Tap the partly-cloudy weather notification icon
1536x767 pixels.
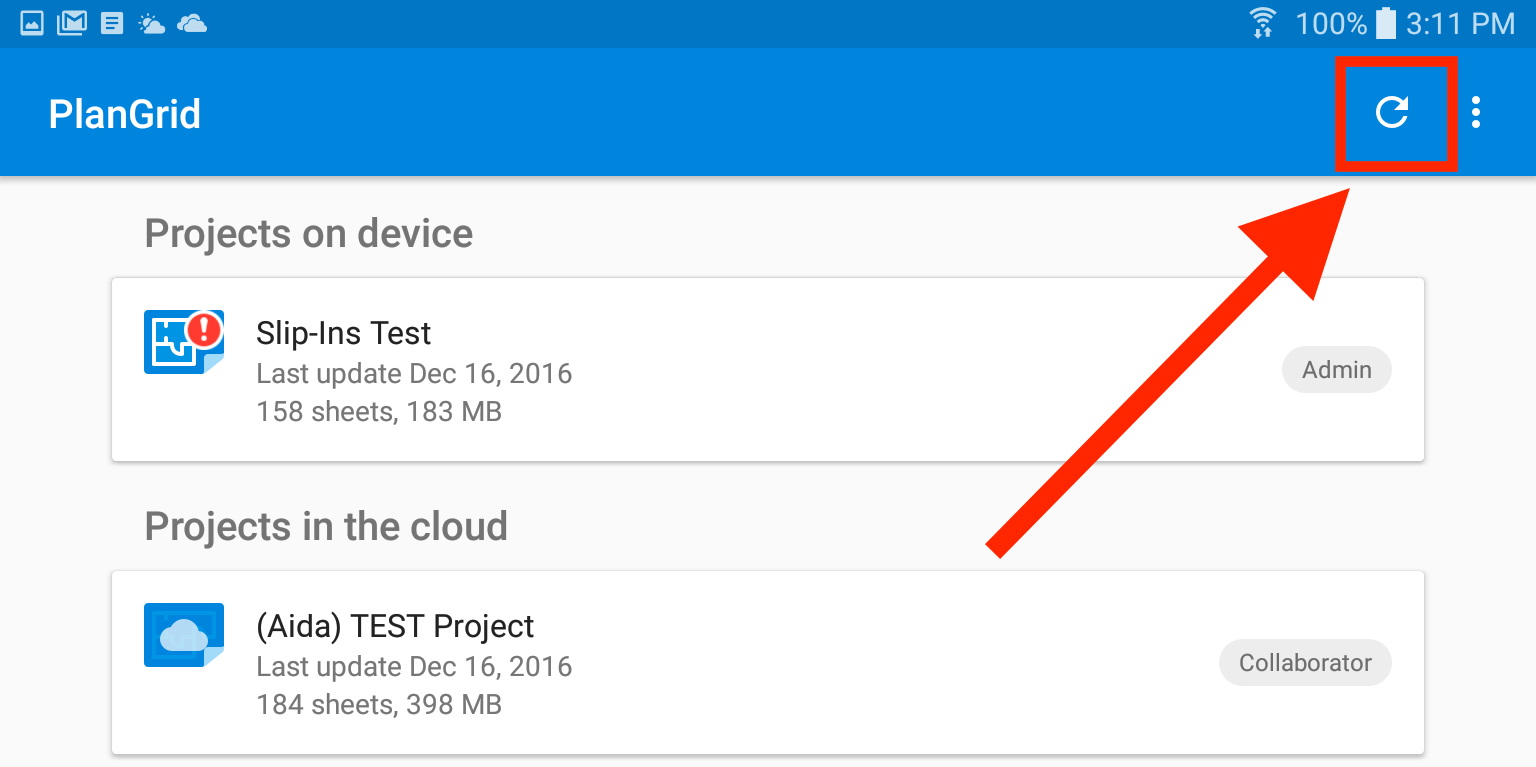coord(152,23)
